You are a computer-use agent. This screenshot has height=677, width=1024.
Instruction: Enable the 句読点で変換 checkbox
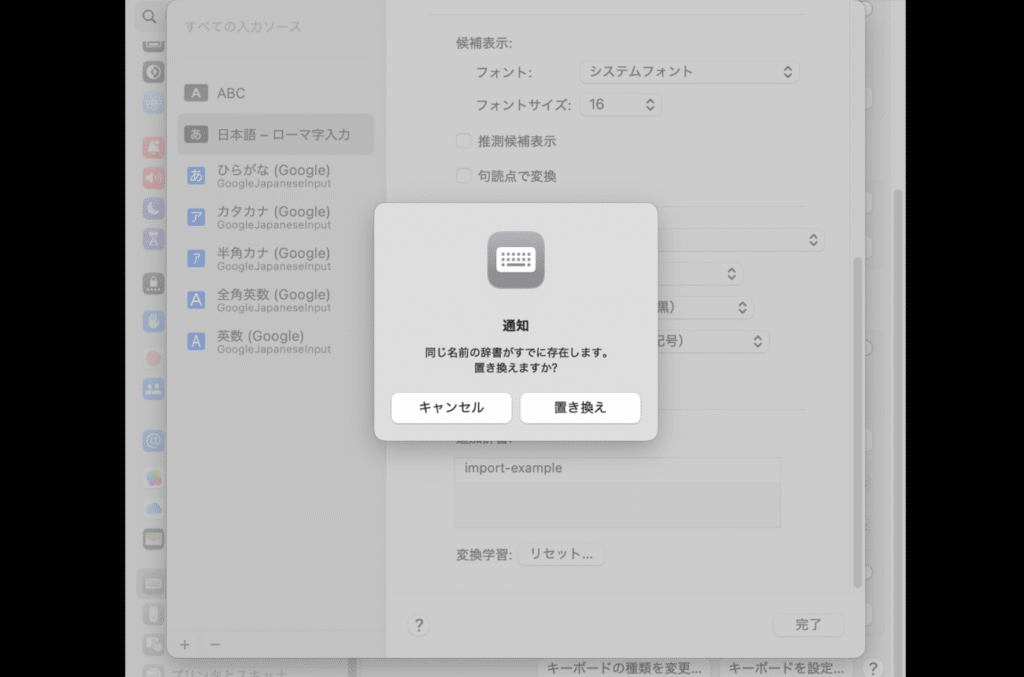coord(463,175)
